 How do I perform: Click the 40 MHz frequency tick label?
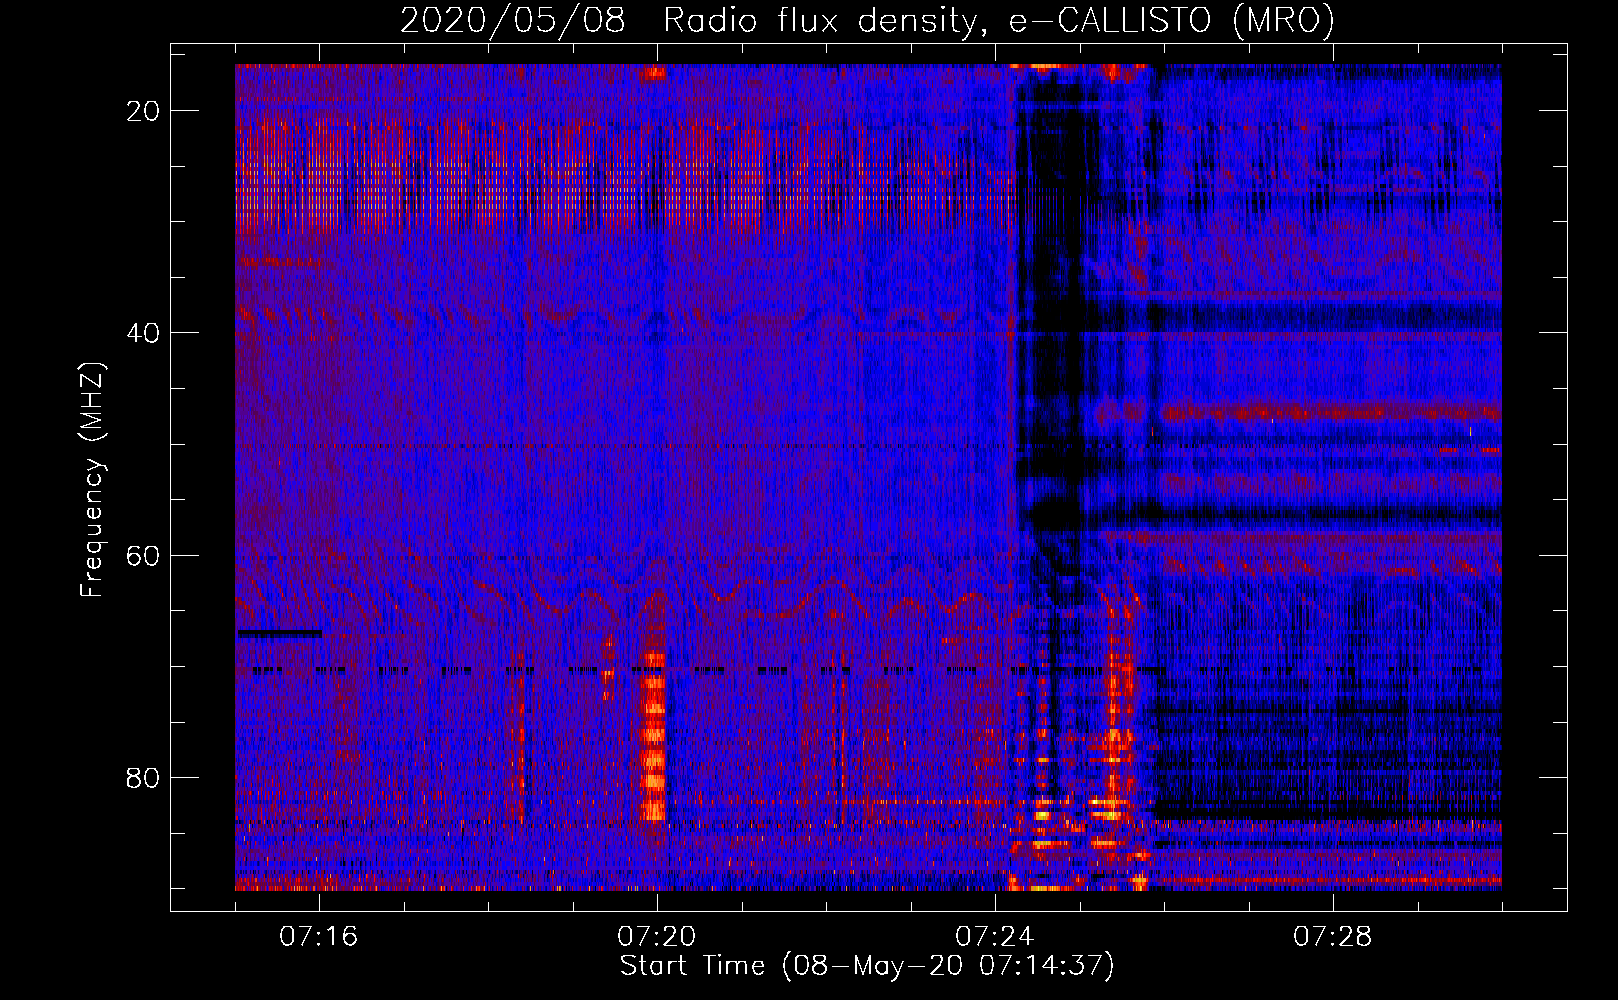(143, 333)
